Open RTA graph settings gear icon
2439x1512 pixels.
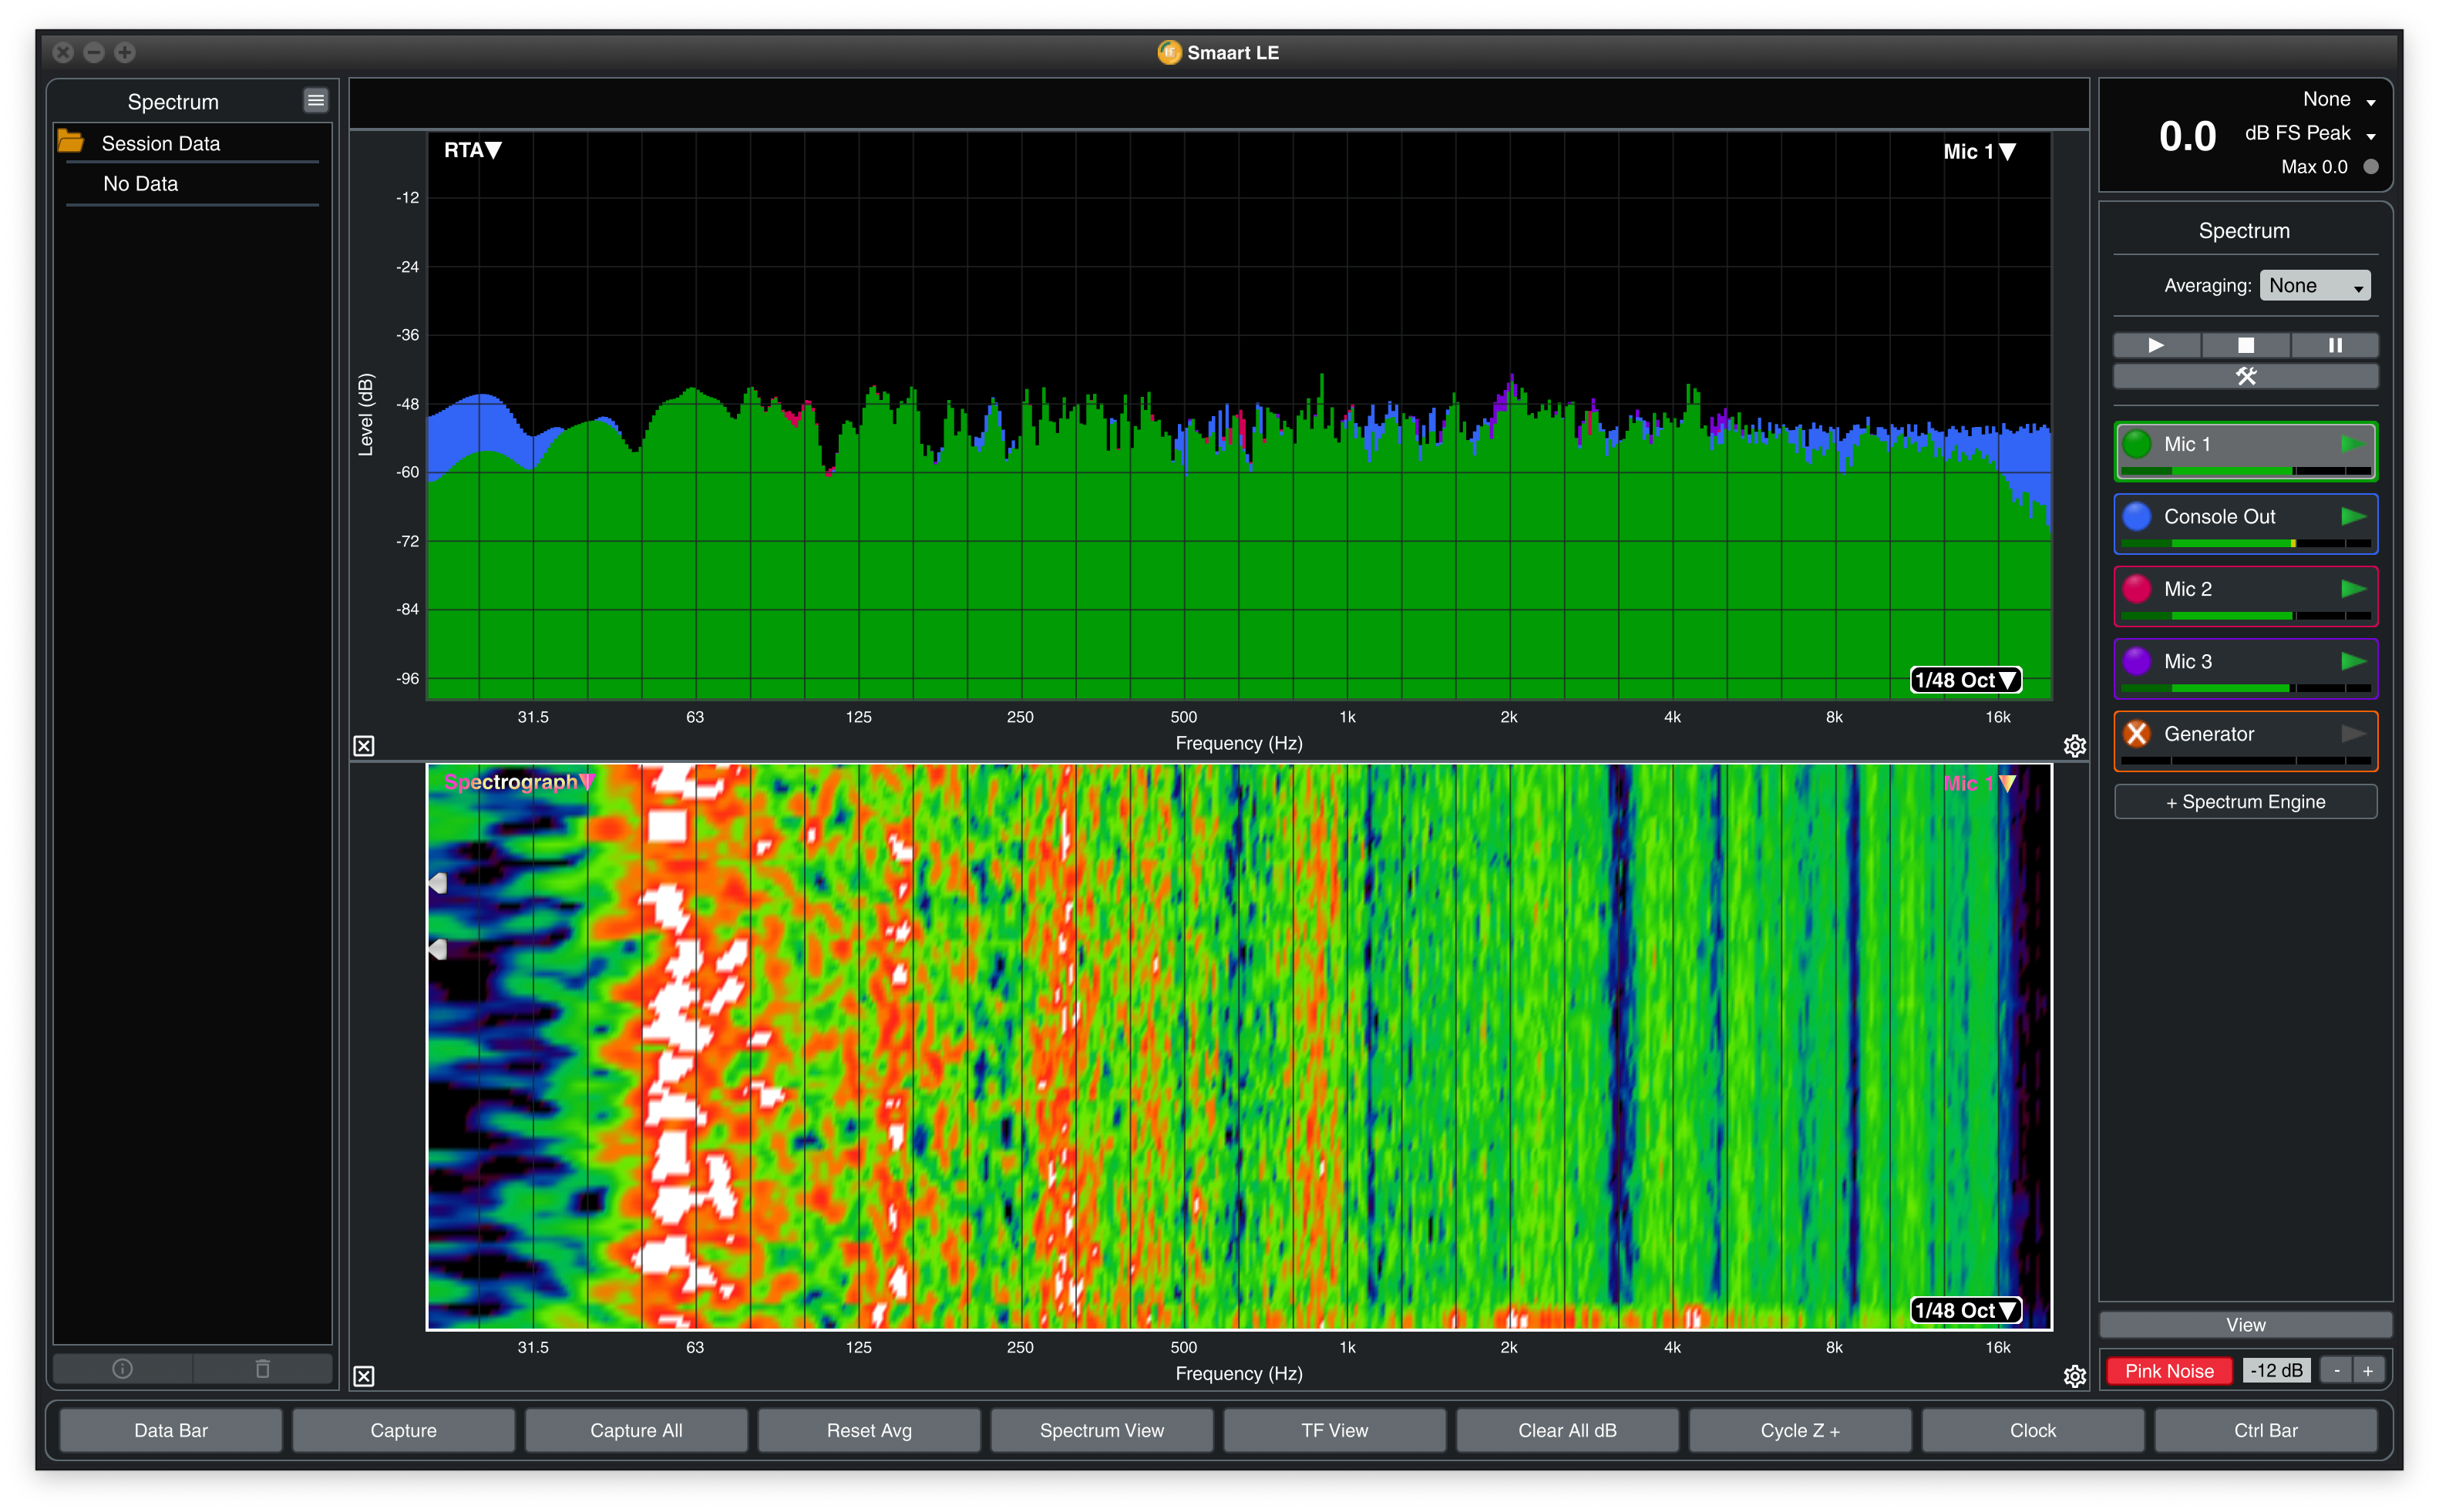click(2074, 746)
